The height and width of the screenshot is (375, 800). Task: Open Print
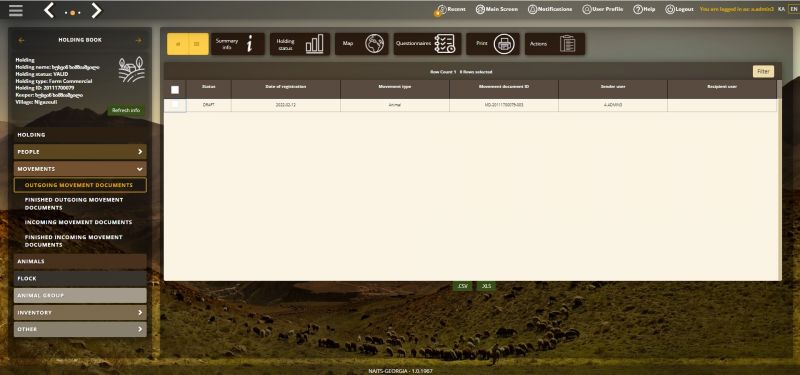pyautogui.click(x=493, y=44)
